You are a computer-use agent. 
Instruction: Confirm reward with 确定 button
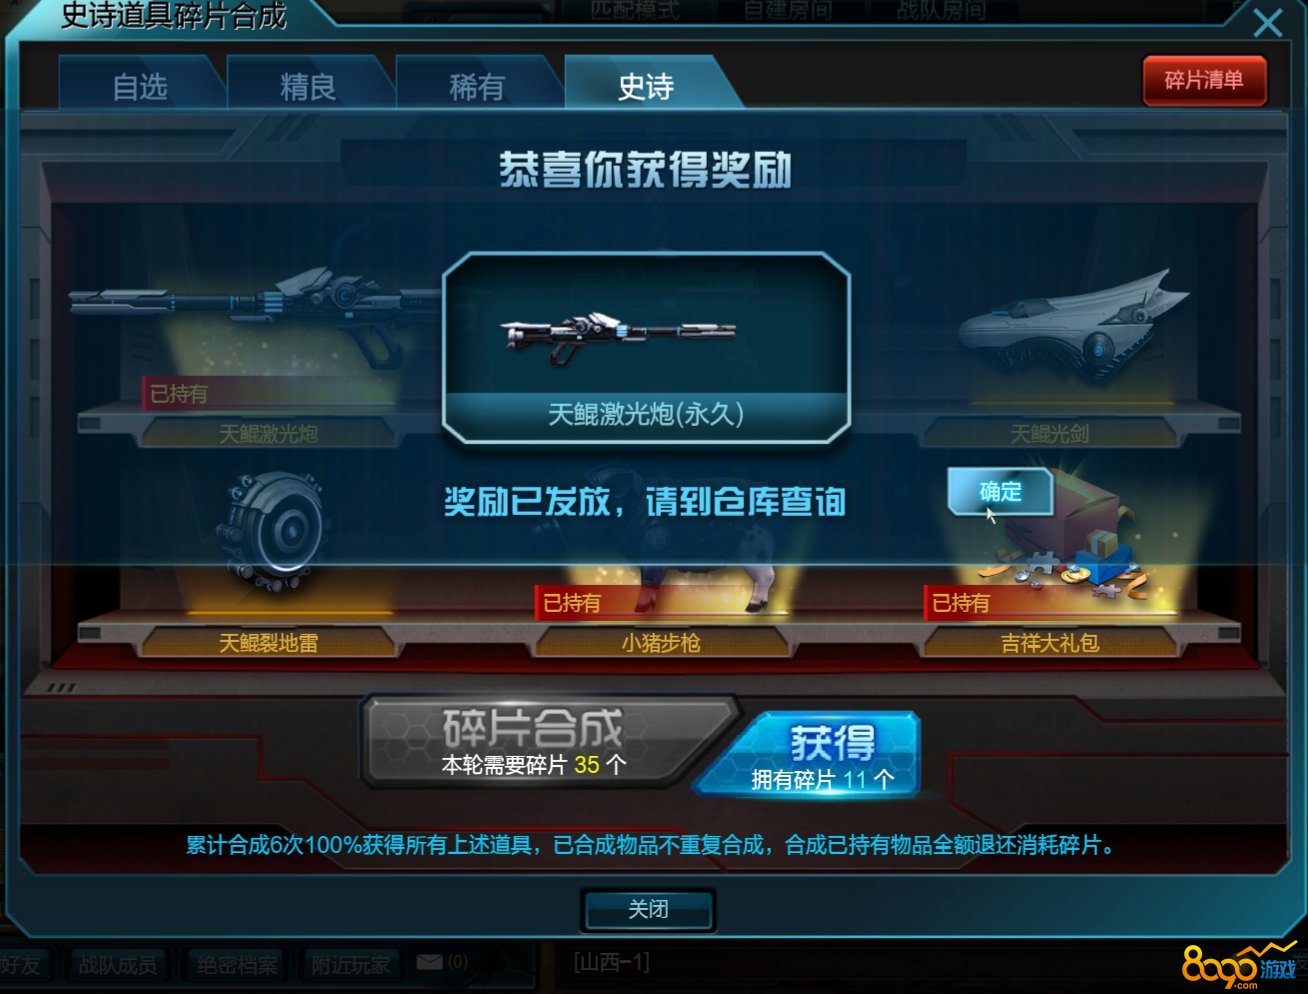pos(1000,491)
